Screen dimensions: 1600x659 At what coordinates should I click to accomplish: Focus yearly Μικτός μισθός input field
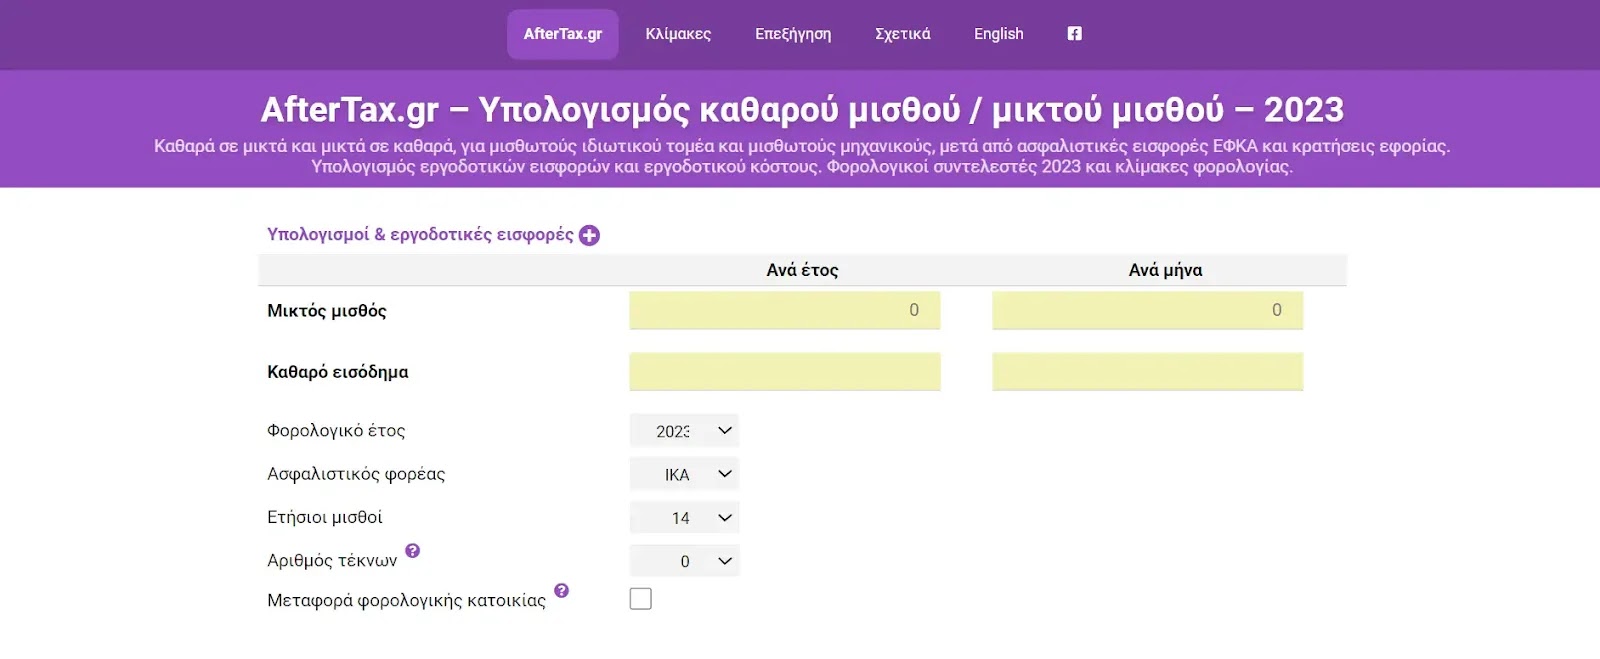tap(785, 310)
